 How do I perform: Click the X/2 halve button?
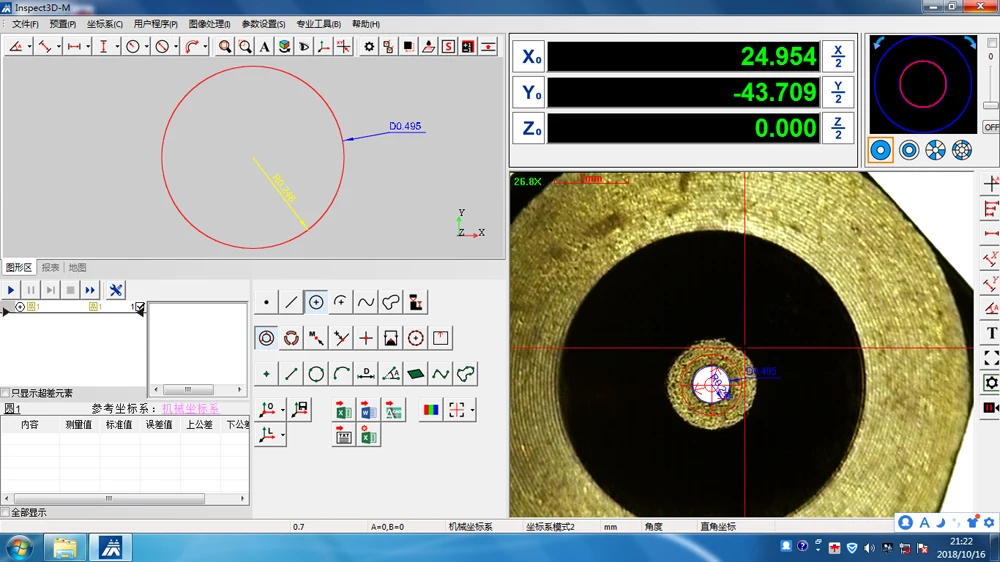[x=838, y=56]
